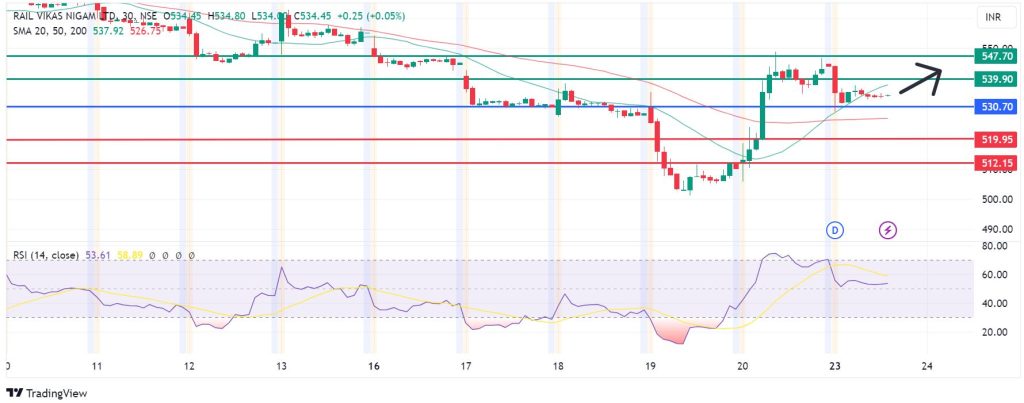
Task: Select the SMA 20, 50, 200 indicator legend
Action: [x=50, y=29]
